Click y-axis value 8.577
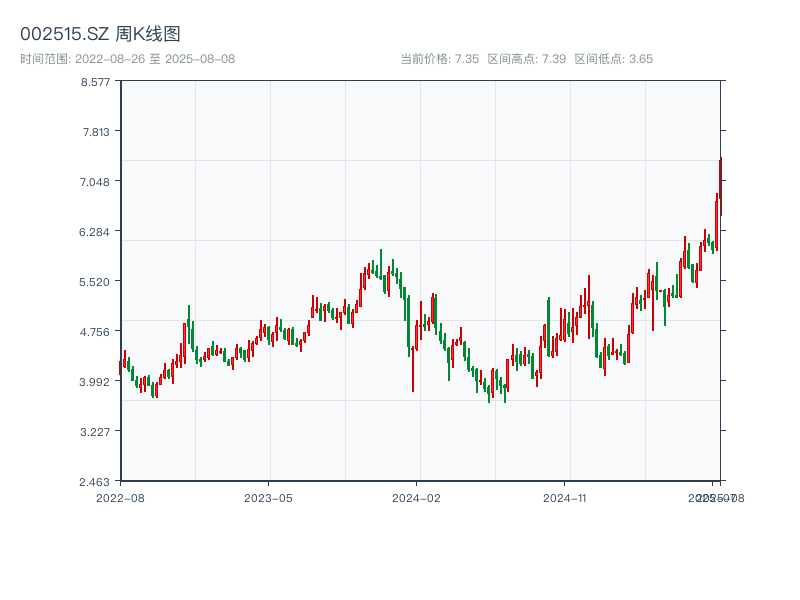 [x=95, y=82]
